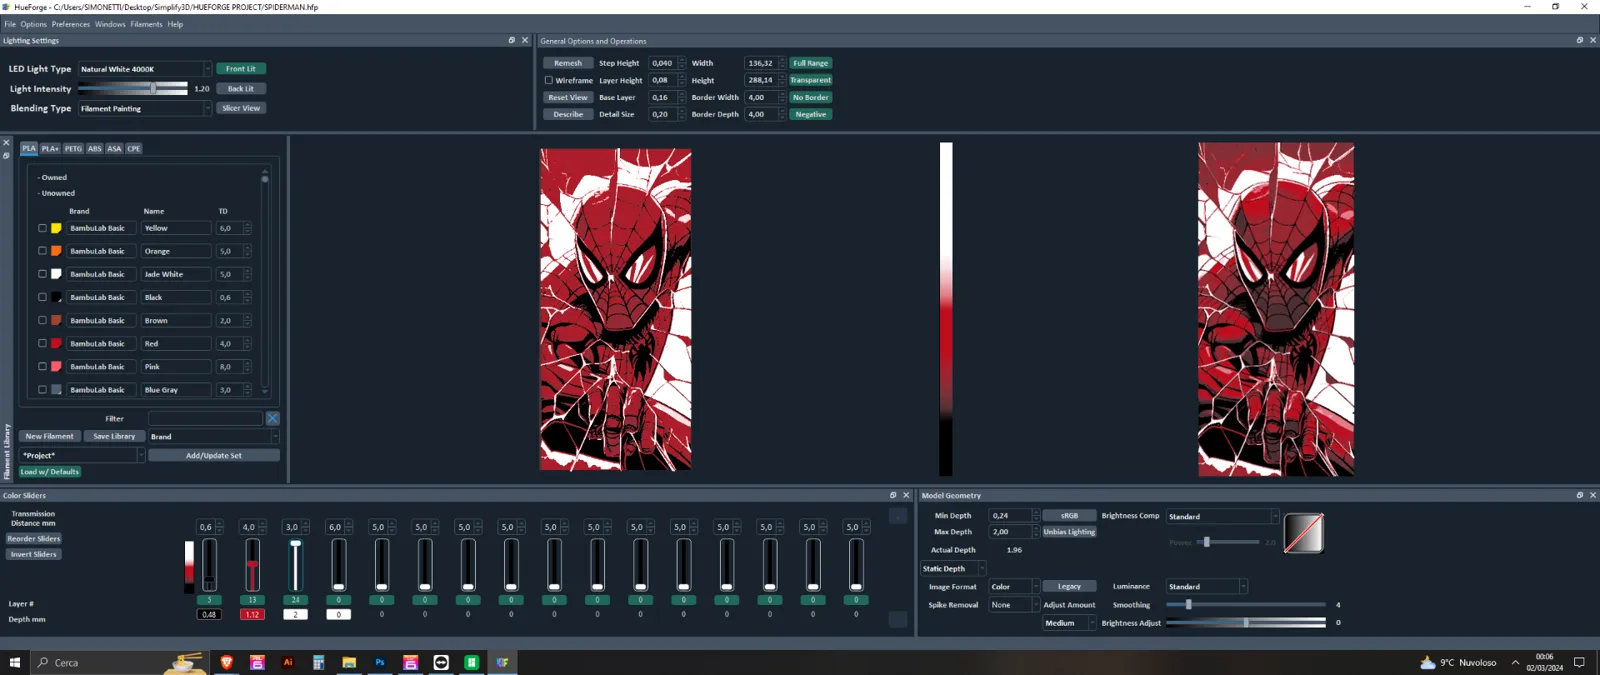Click the Brown filament color swatch
Viewport: 1600px width, 675px height.
tap(56, 320)
